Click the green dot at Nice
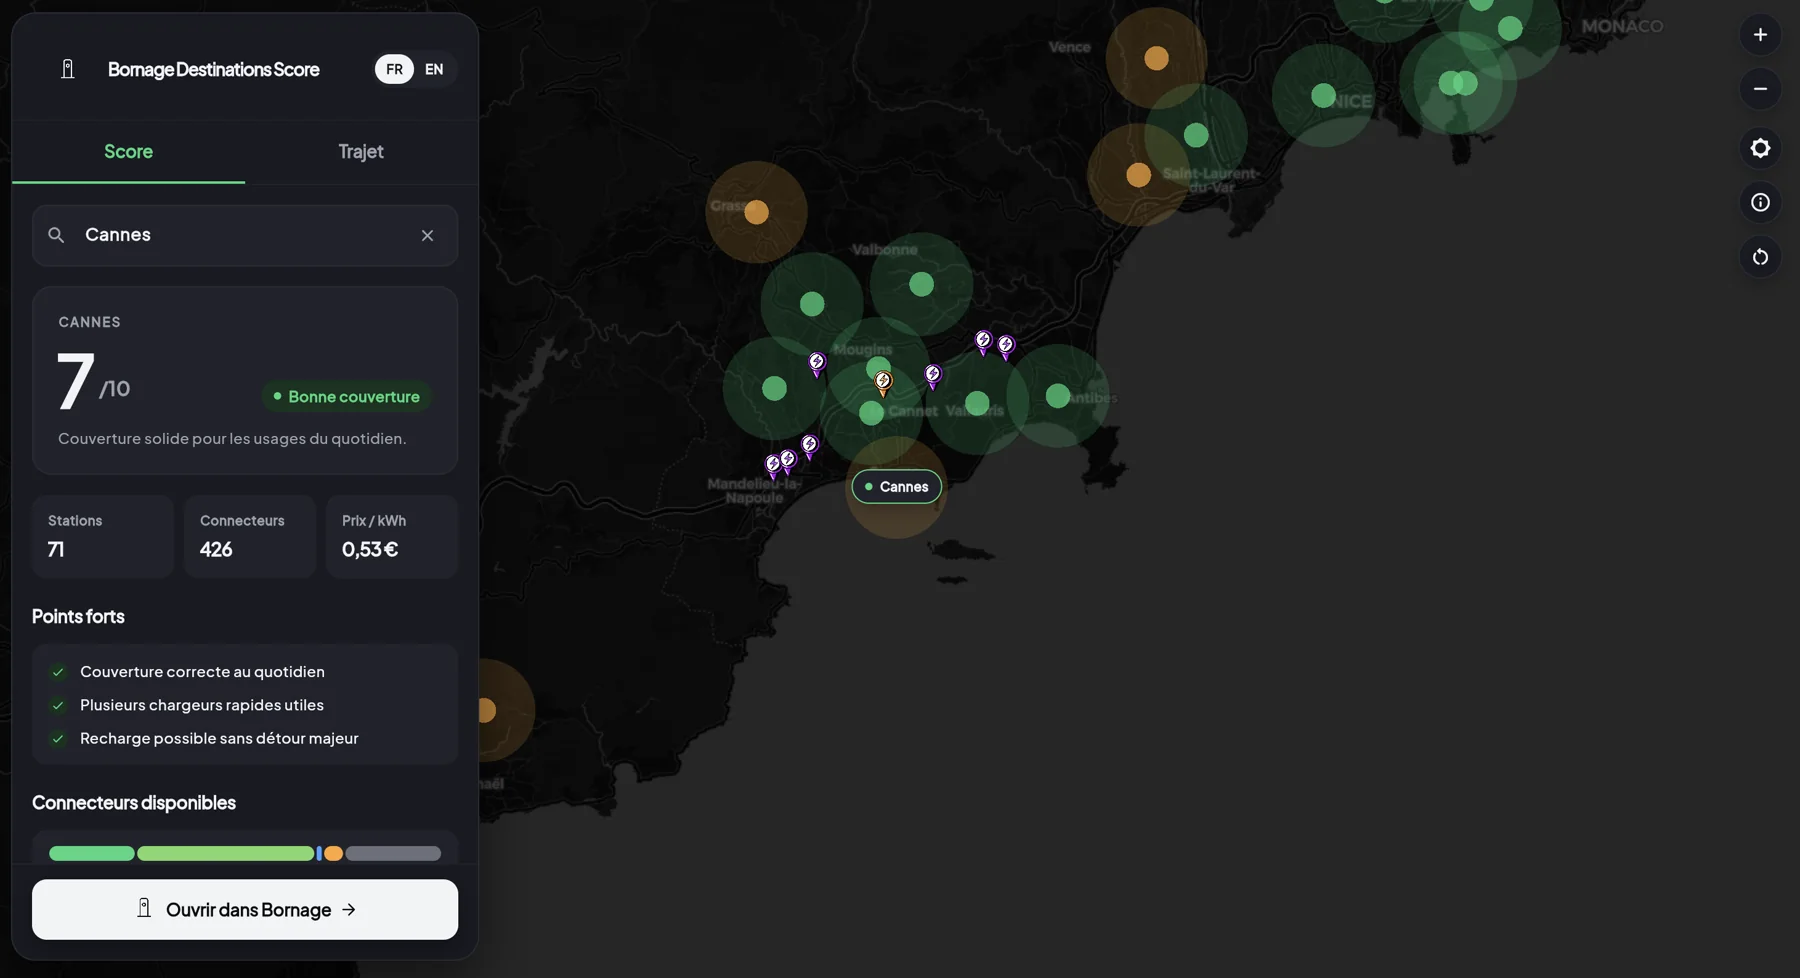The image size is (1800, 978). tap(1323, 95)
